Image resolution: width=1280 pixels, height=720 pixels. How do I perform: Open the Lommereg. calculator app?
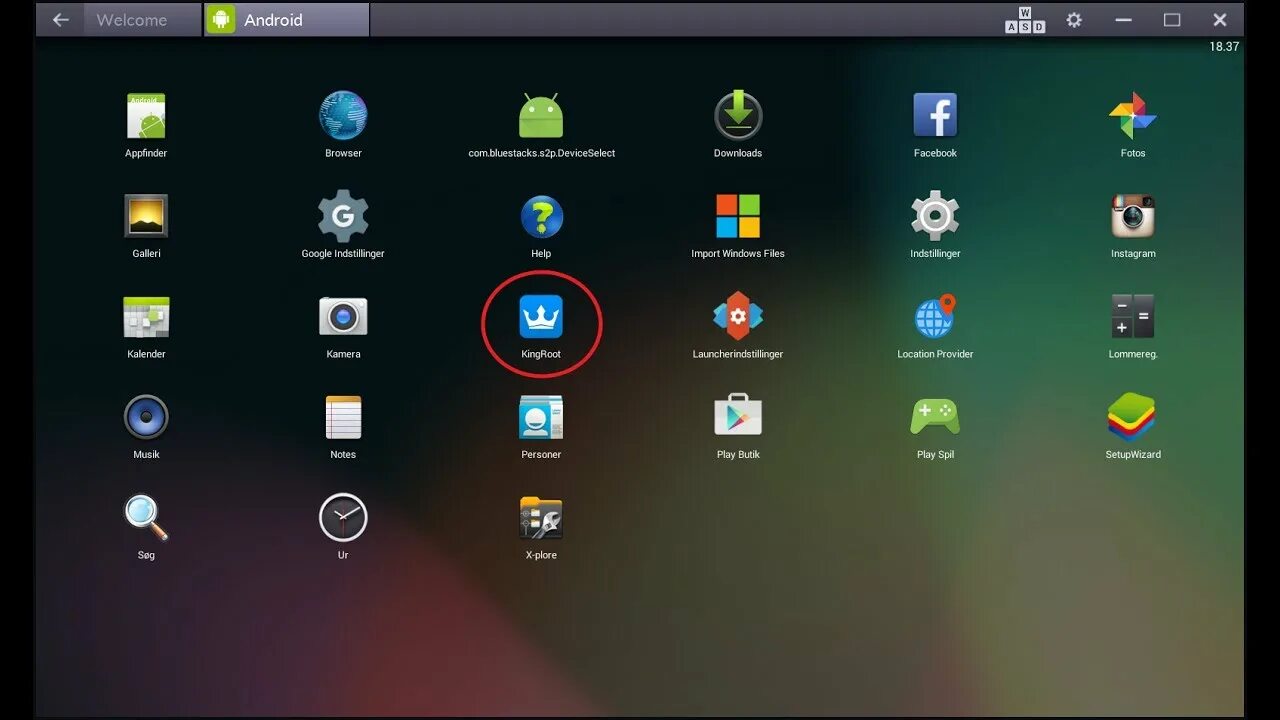(x=1133, y=317)
